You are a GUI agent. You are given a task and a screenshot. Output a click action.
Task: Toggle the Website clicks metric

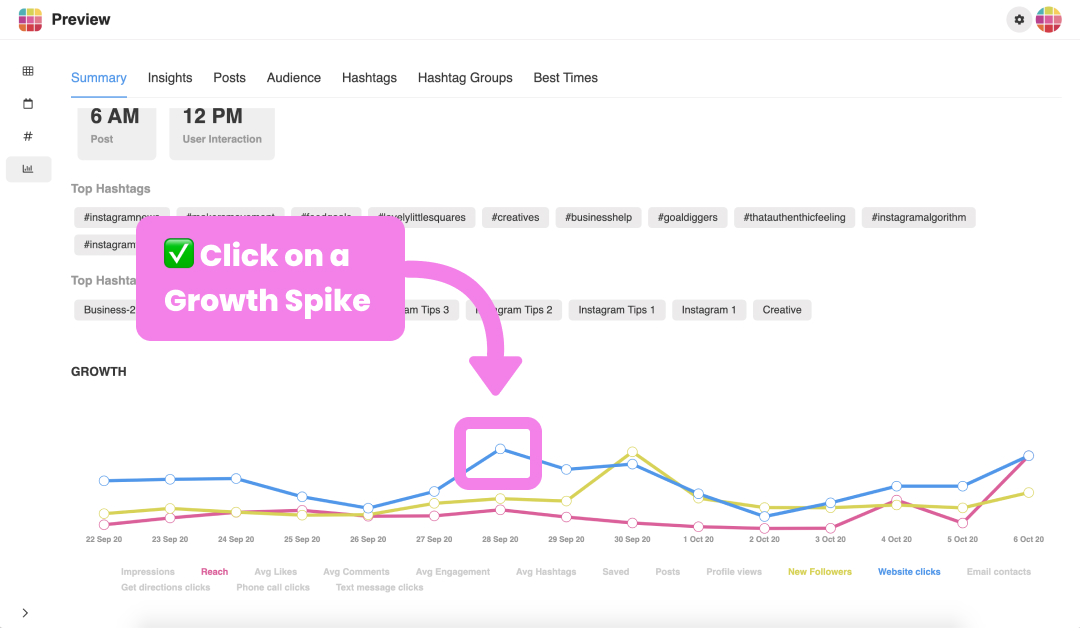click(x=909, y=572)
